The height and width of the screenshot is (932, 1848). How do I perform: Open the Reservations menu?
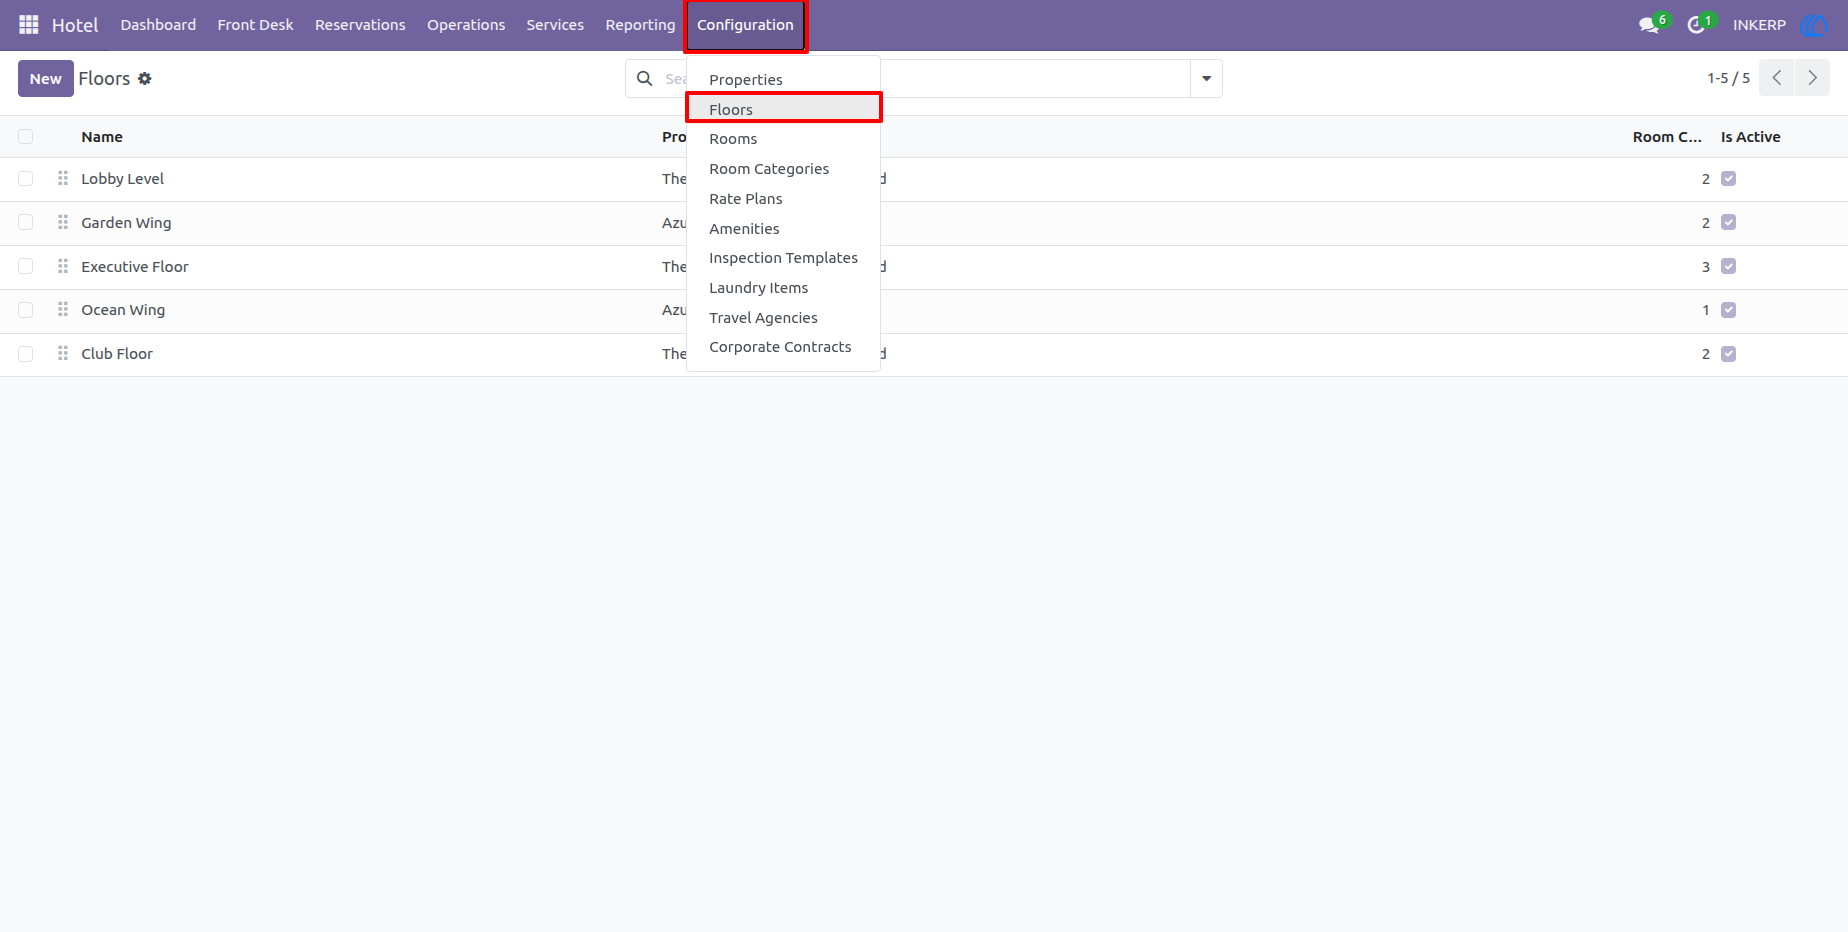(x=360, y=25)
